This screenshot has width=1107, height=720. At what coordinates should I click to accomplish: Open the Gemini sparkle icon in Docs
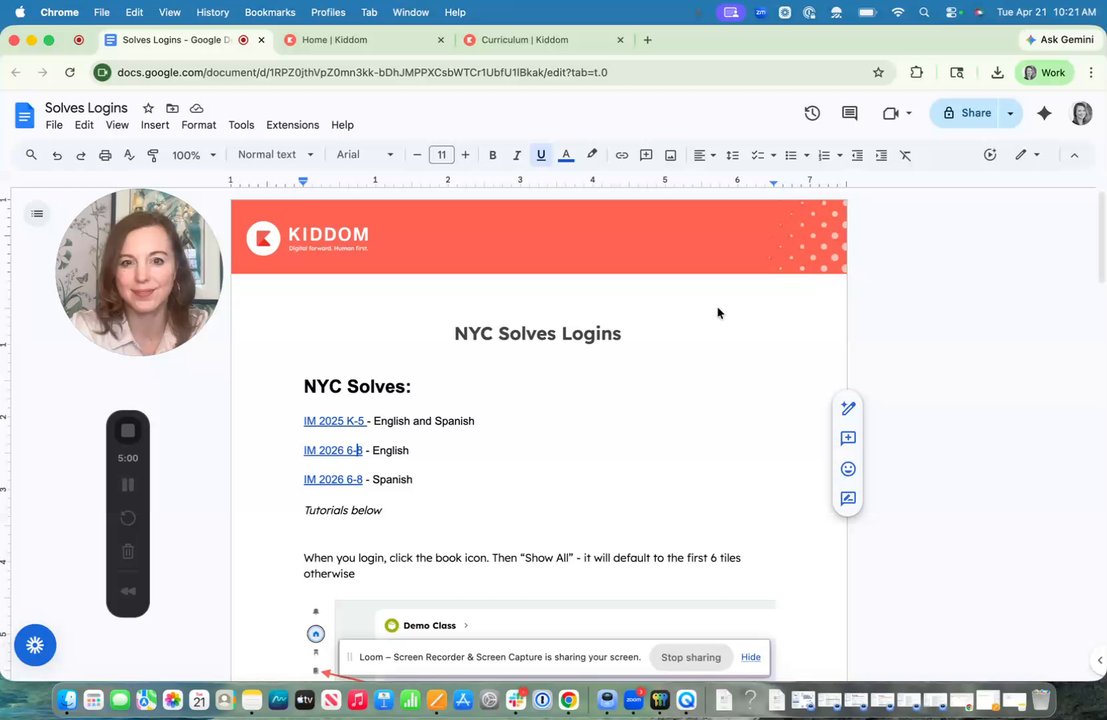tap(1044, 113)
